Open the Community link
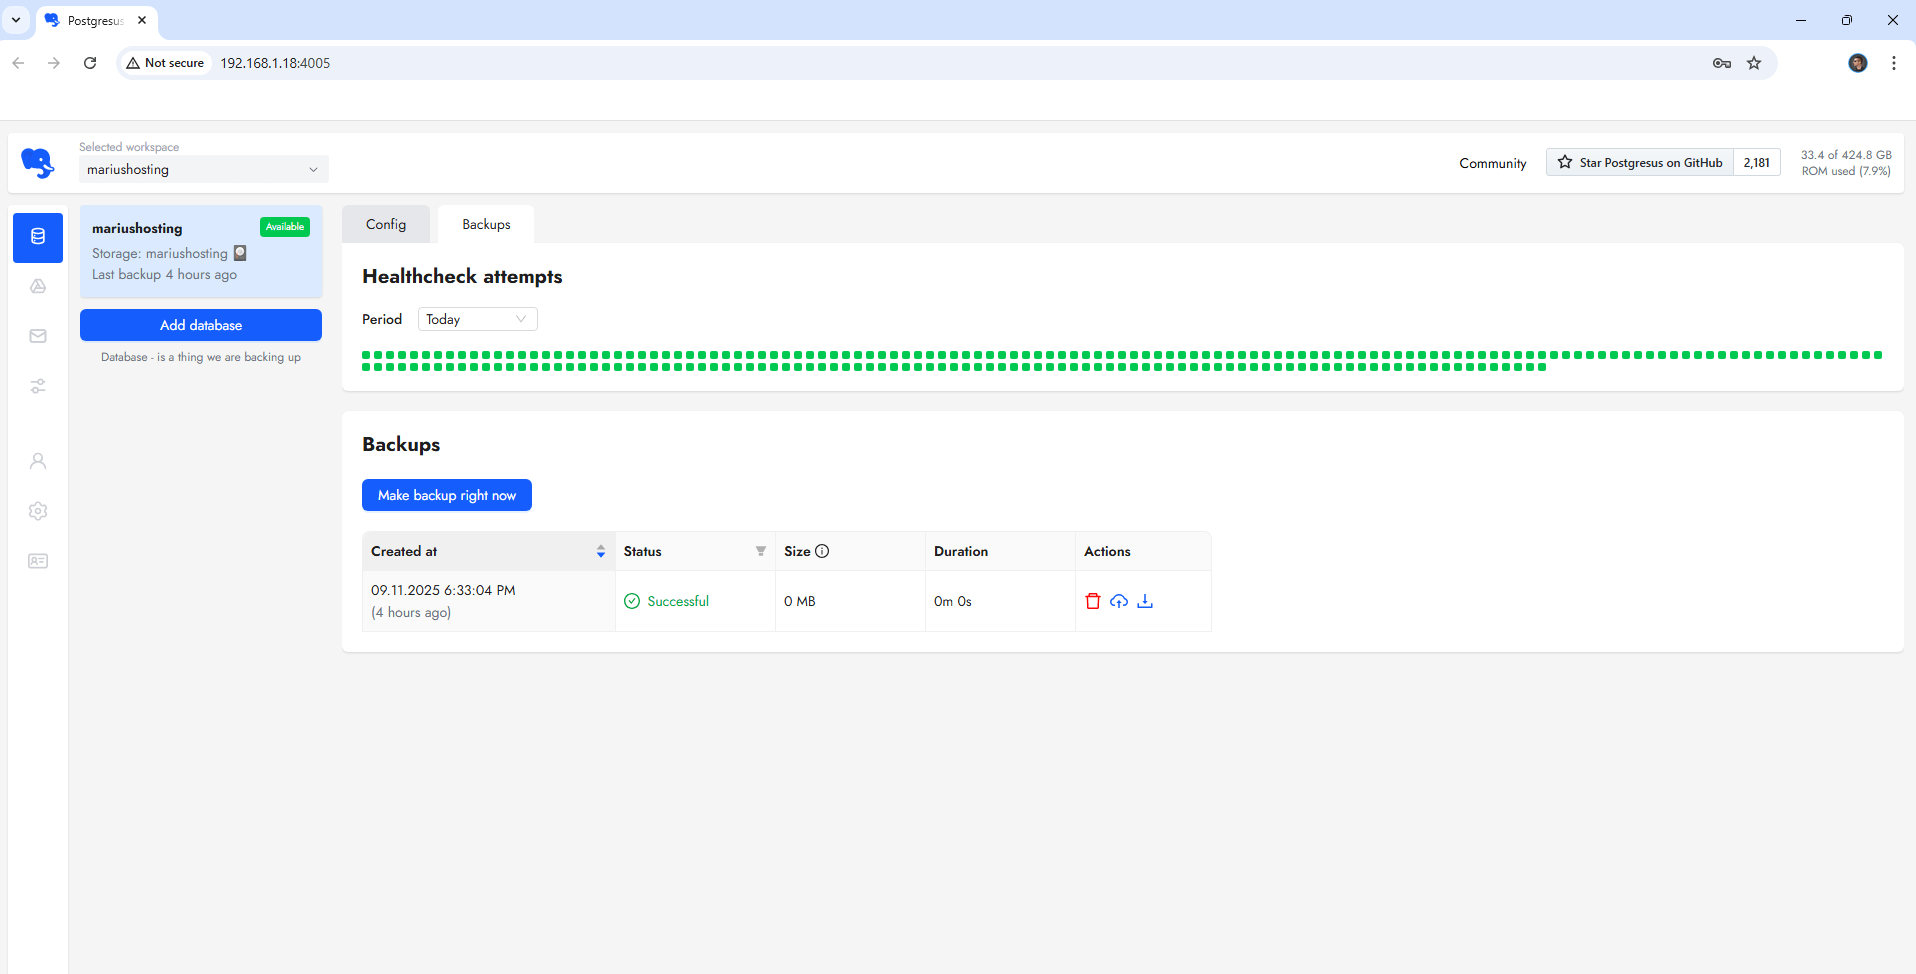 [1492, 163]
